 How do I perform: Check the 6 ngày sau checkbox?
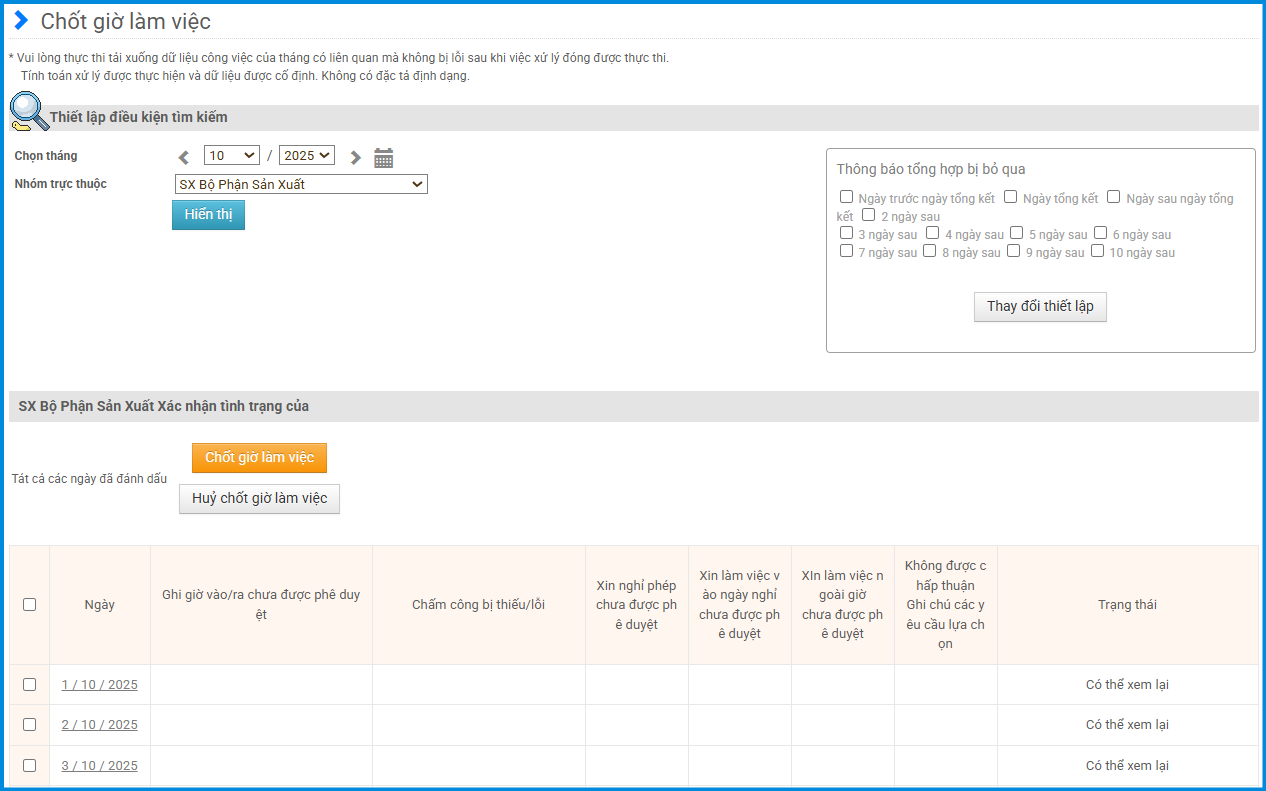click(1101, 233)
